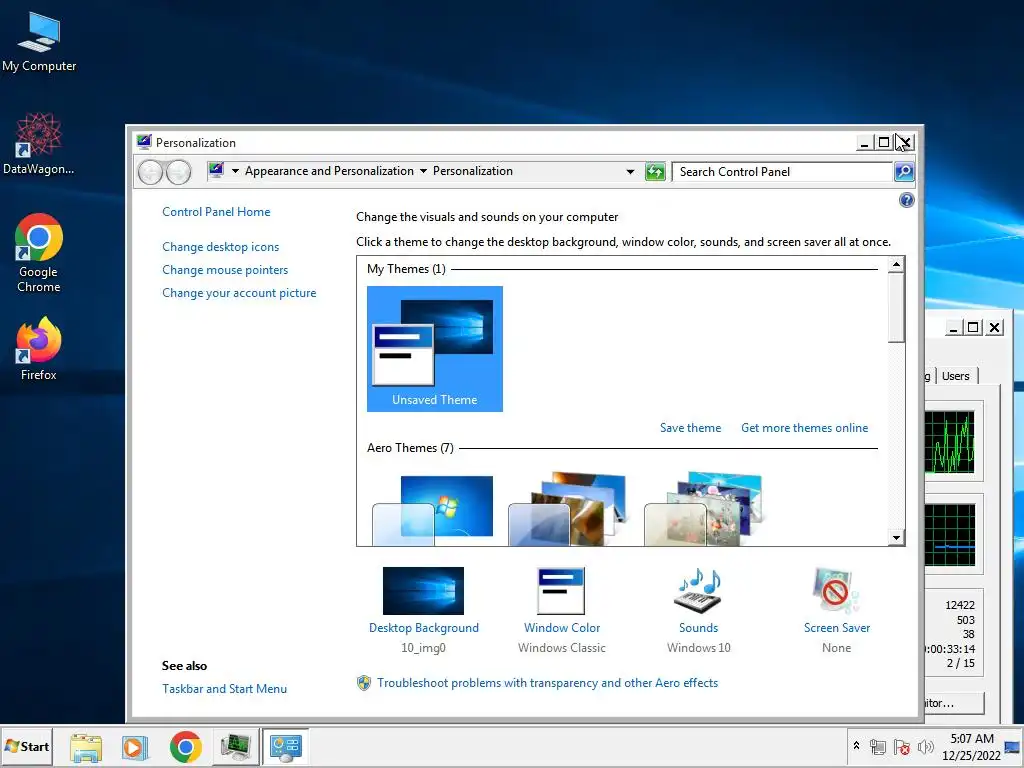Select the Characters Aero theme thumbnail
The height and width of the screenshot is (768, 1024).
705,509
